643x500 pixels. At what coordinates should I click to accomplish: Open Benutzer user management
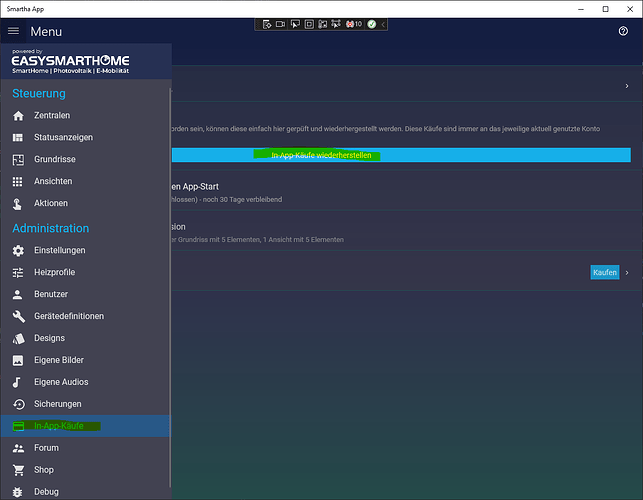pyautogui.click(x=51, y=294)
